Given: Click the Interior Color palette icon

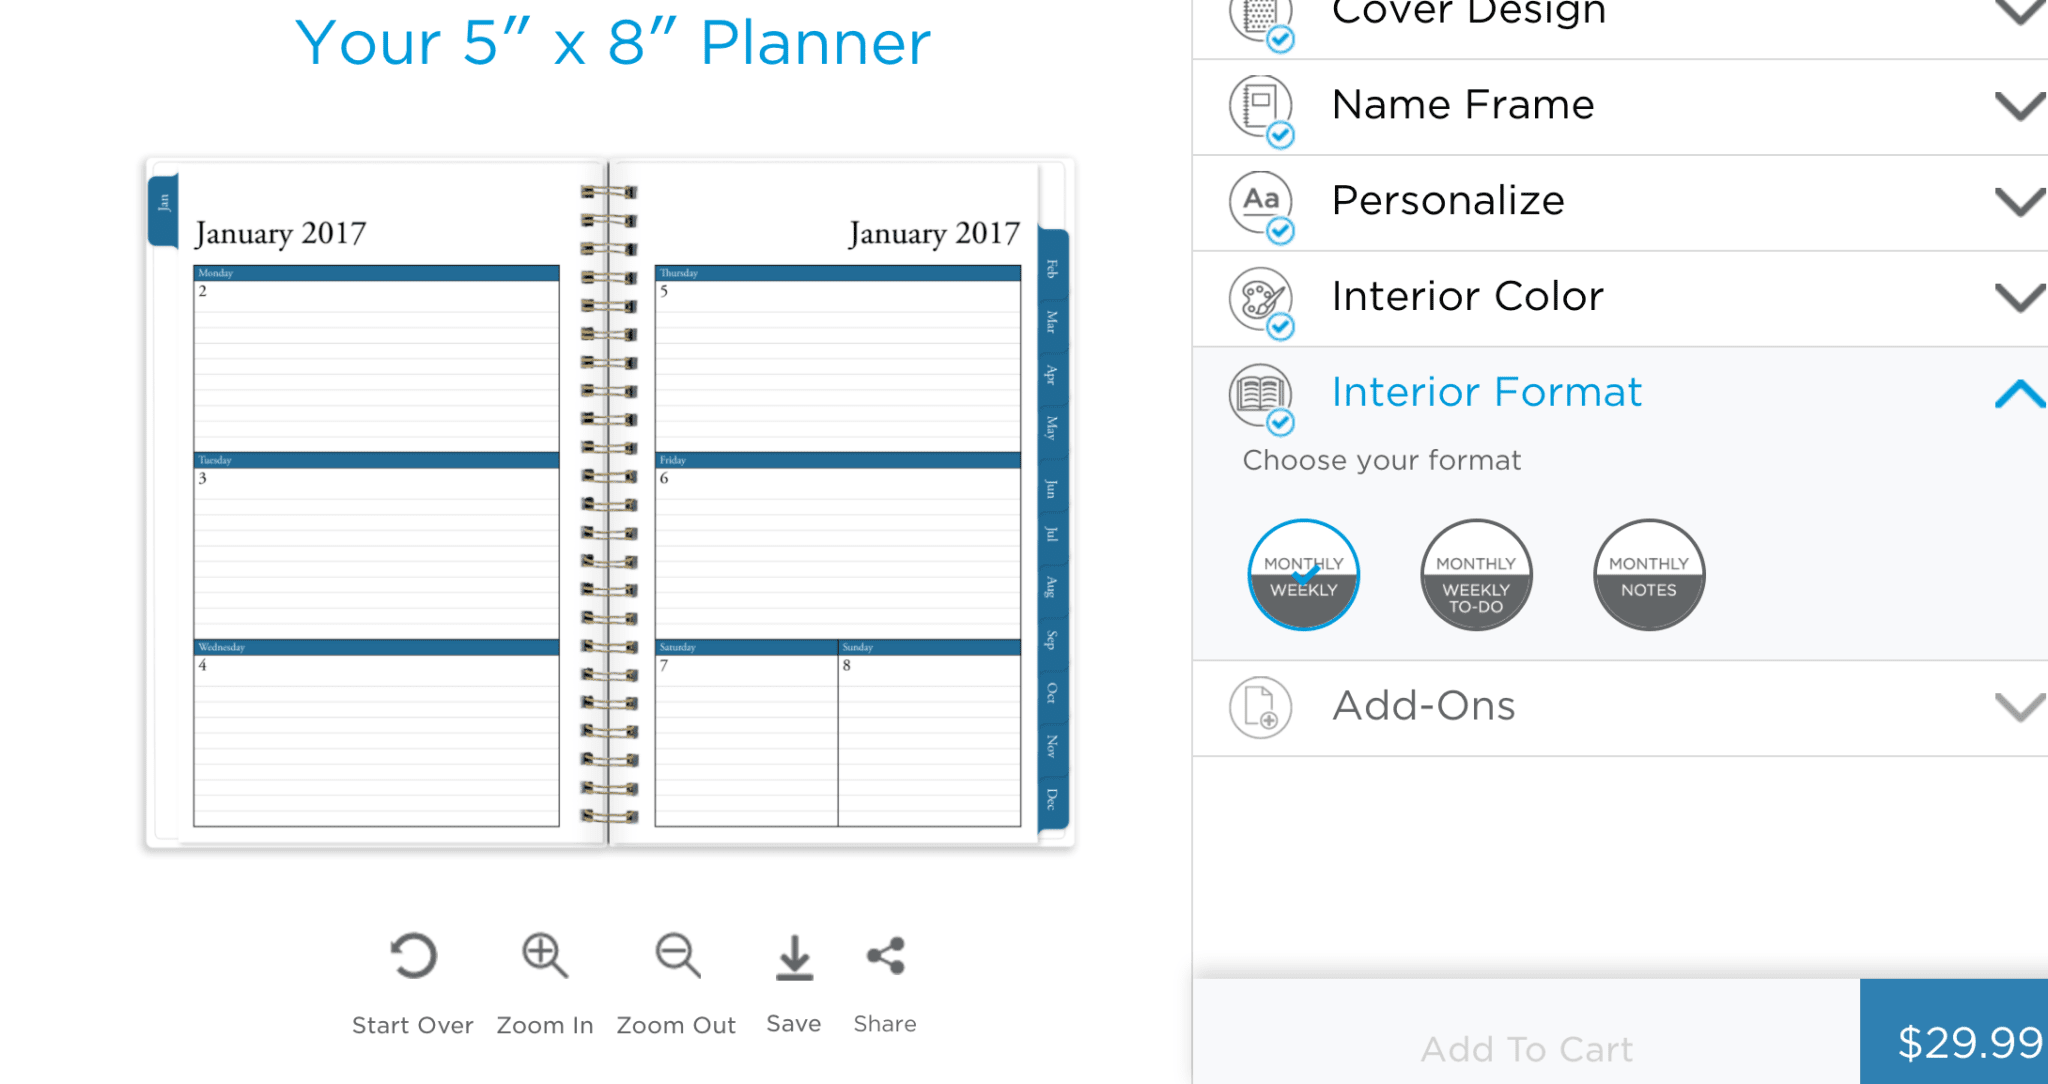Looking at the screenshot, I should (x=1261, y=299).
